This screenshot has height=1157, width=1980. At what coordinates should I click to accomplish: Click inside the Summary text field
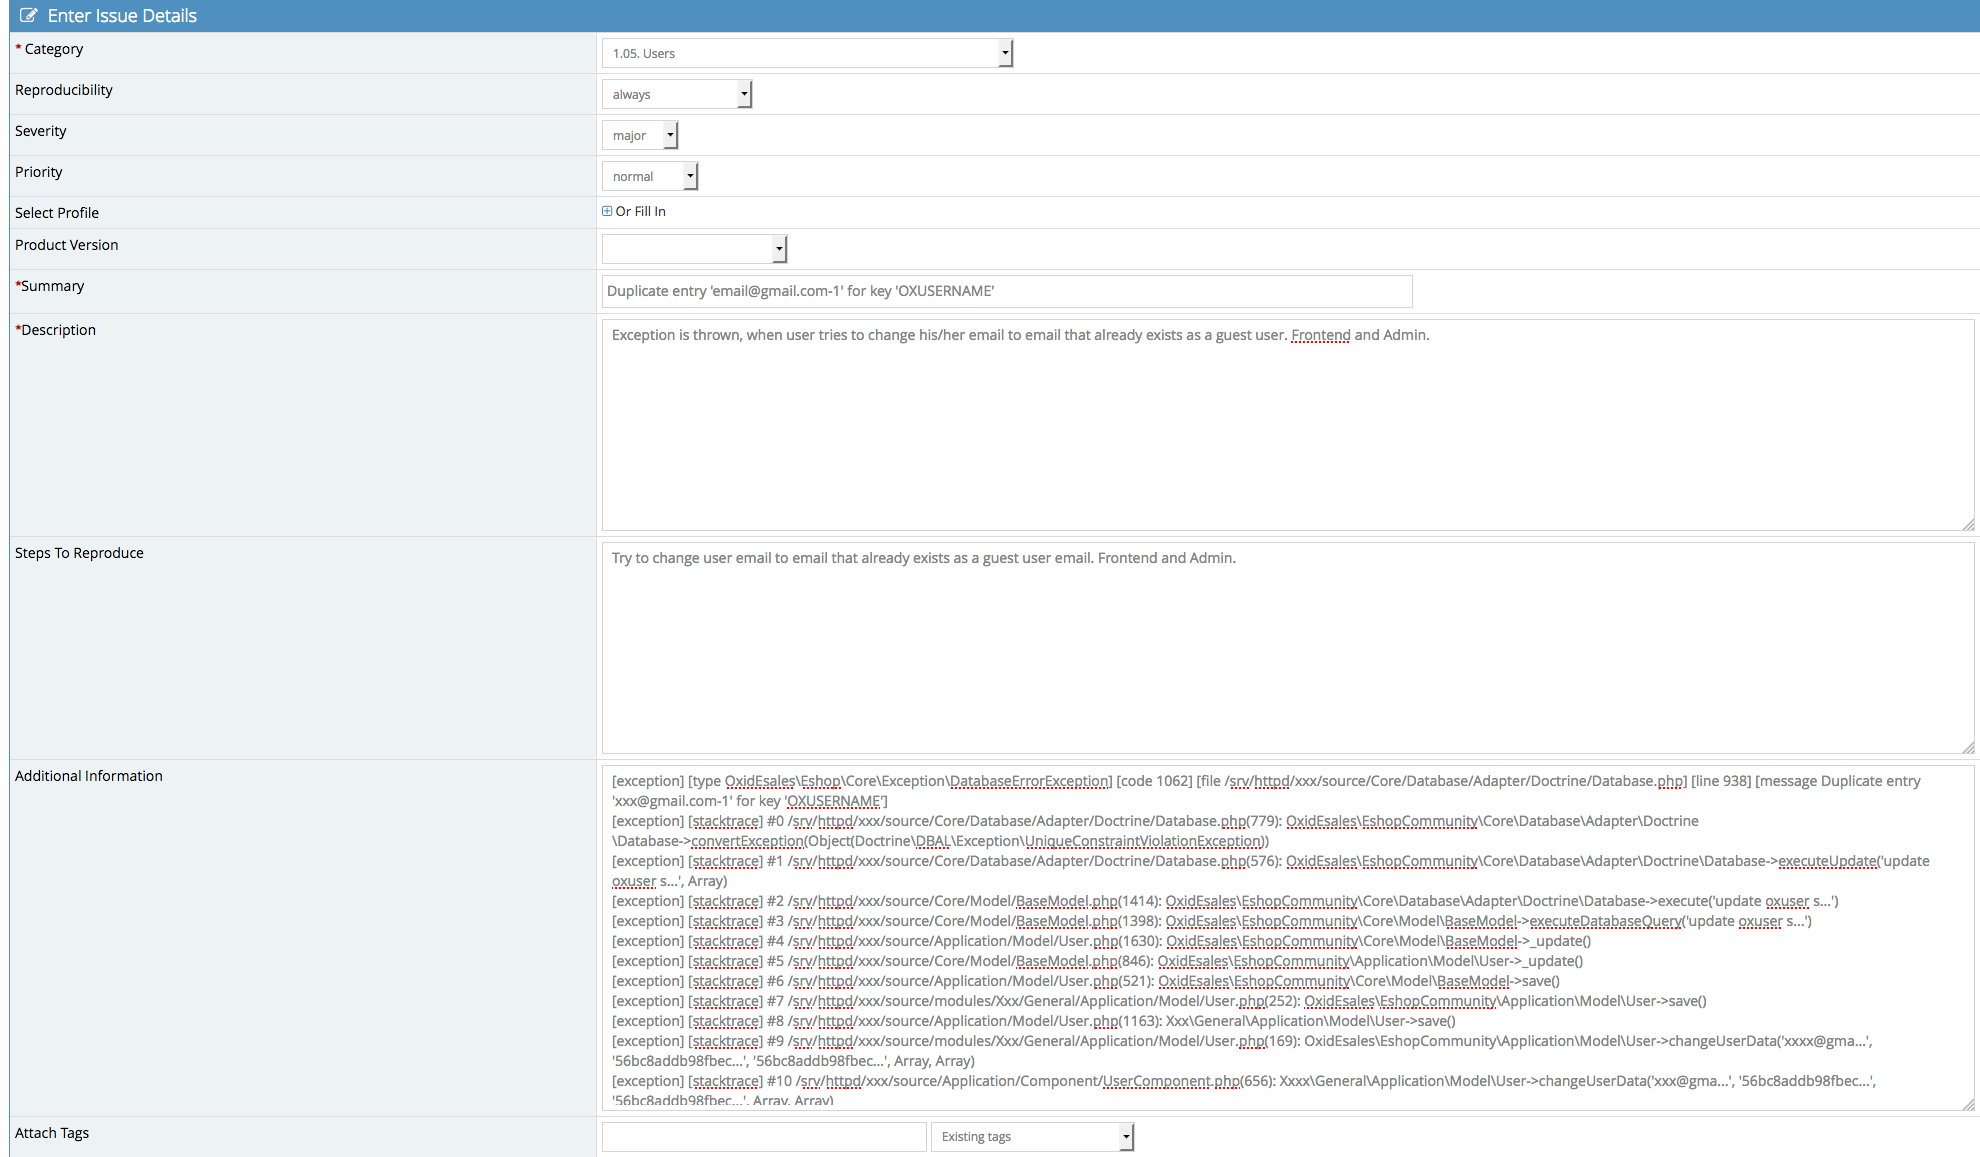point(1006,291)
